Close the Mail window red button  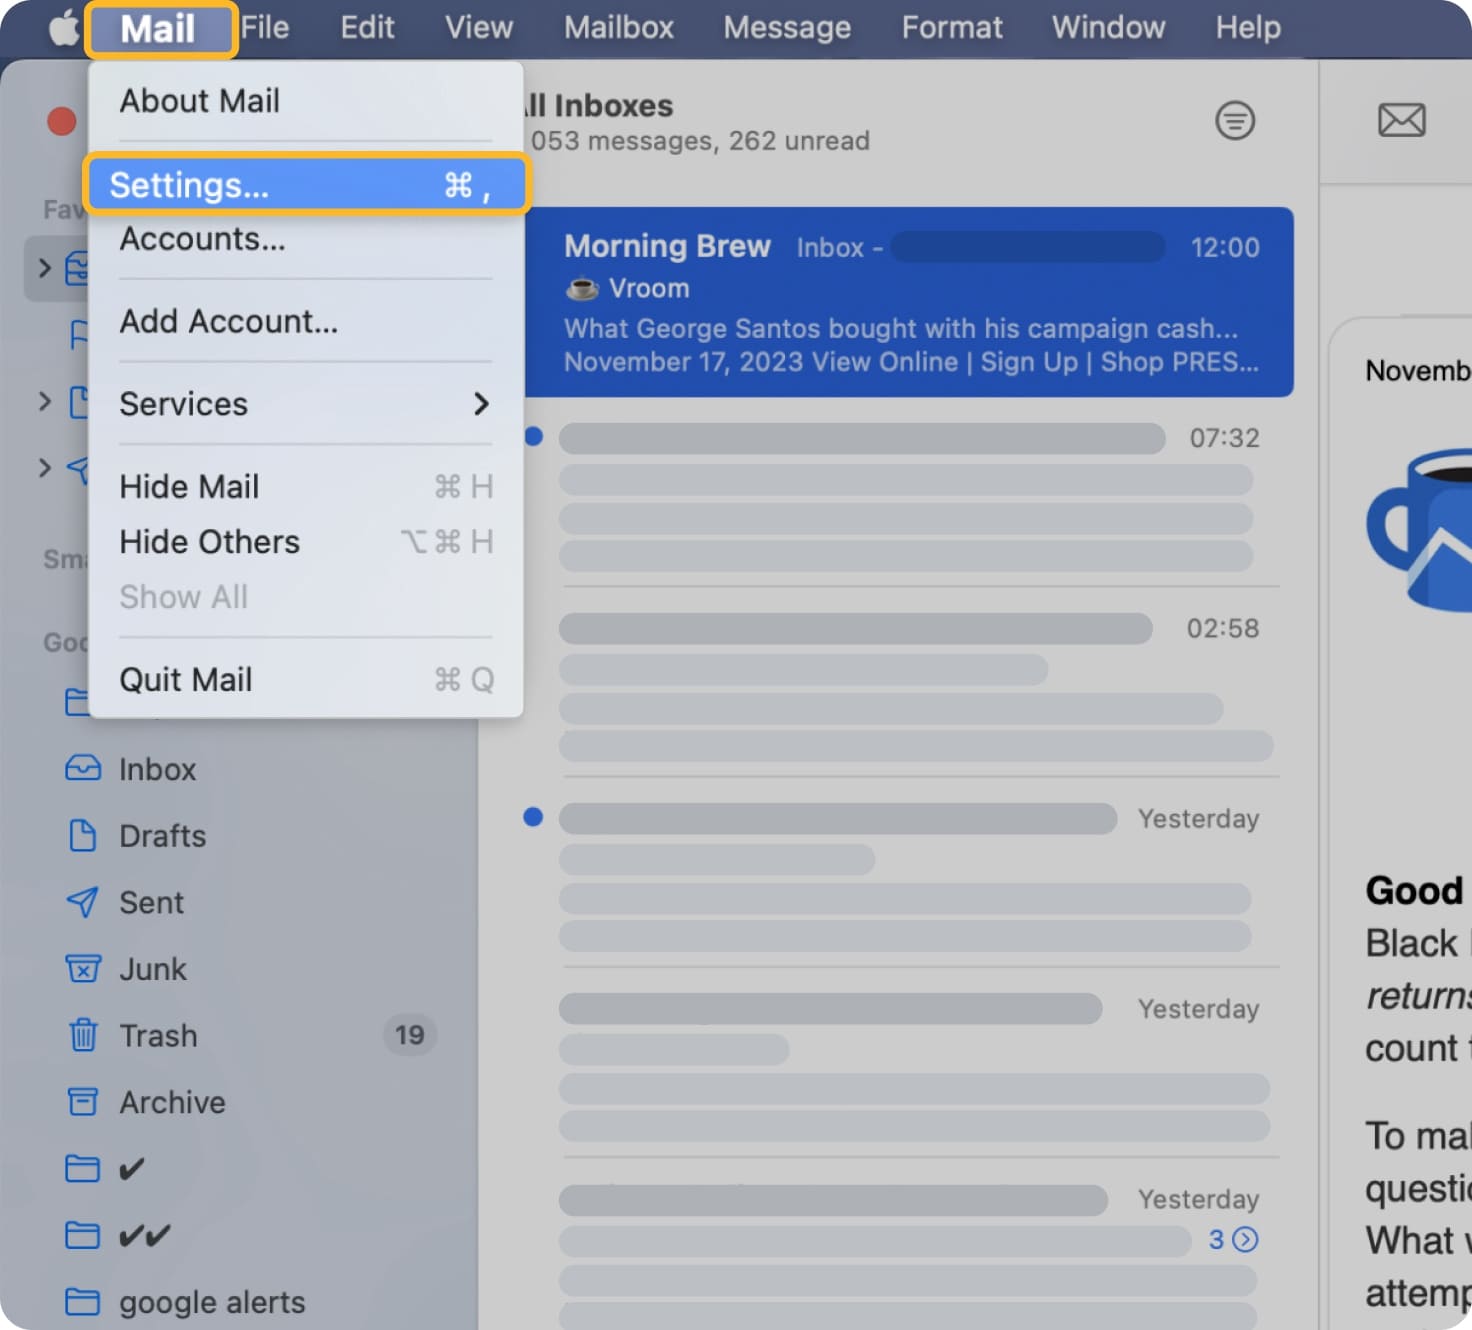click(x=62, y=121)
